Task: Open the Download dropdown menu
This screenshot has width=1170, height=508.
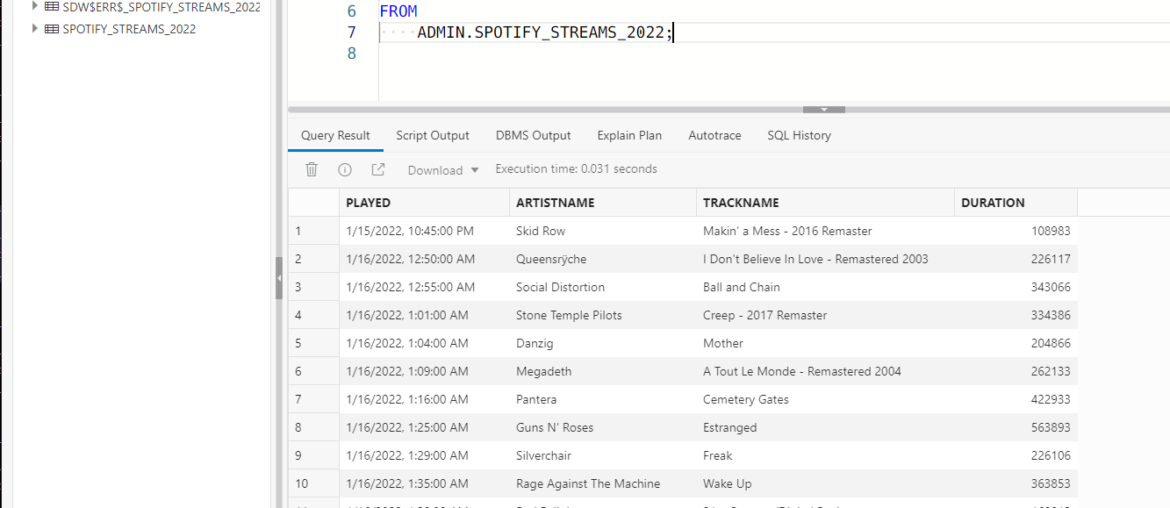Action: 443,170
